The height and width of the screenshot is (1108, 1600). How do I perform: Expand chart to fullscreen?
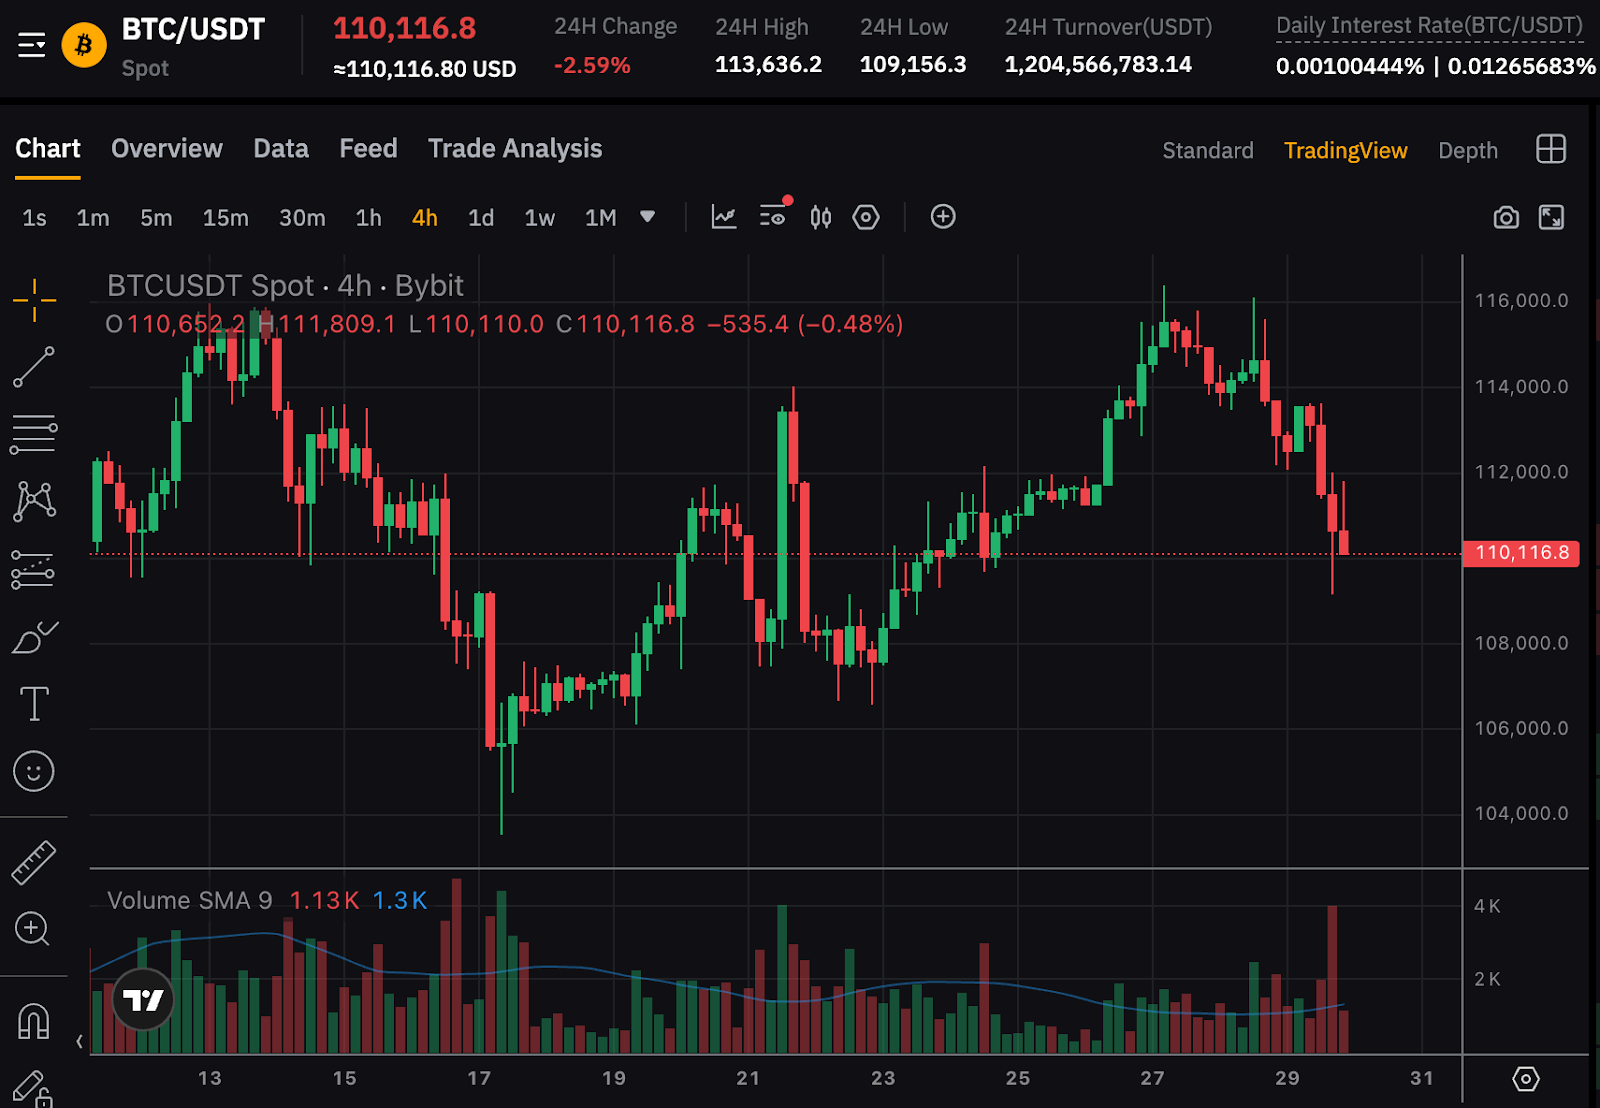1551,218
